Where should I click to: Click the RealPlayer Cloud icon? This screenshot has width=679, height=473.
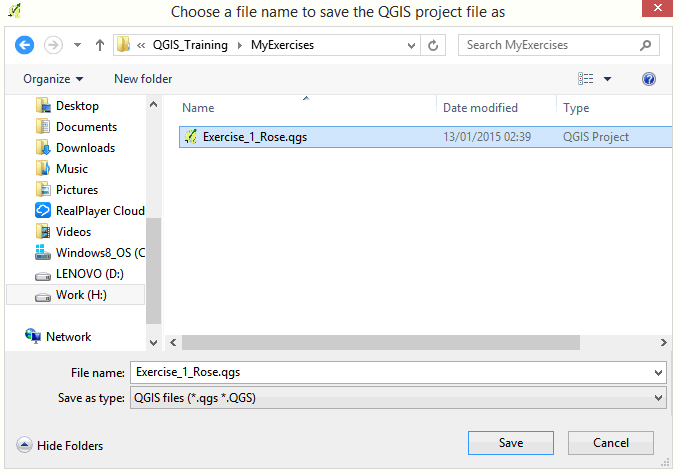[x=43, y=211]
